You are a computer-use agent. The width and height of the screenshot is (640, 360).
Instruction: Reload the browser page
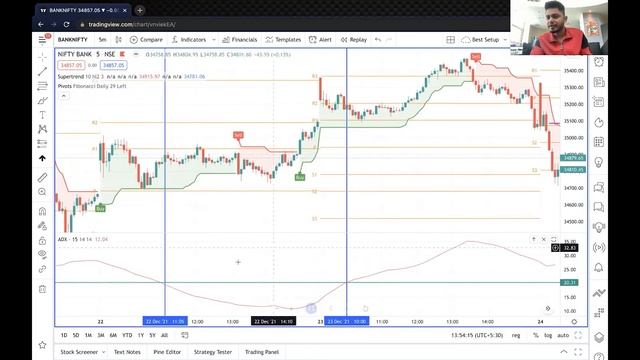pos(67,24)
